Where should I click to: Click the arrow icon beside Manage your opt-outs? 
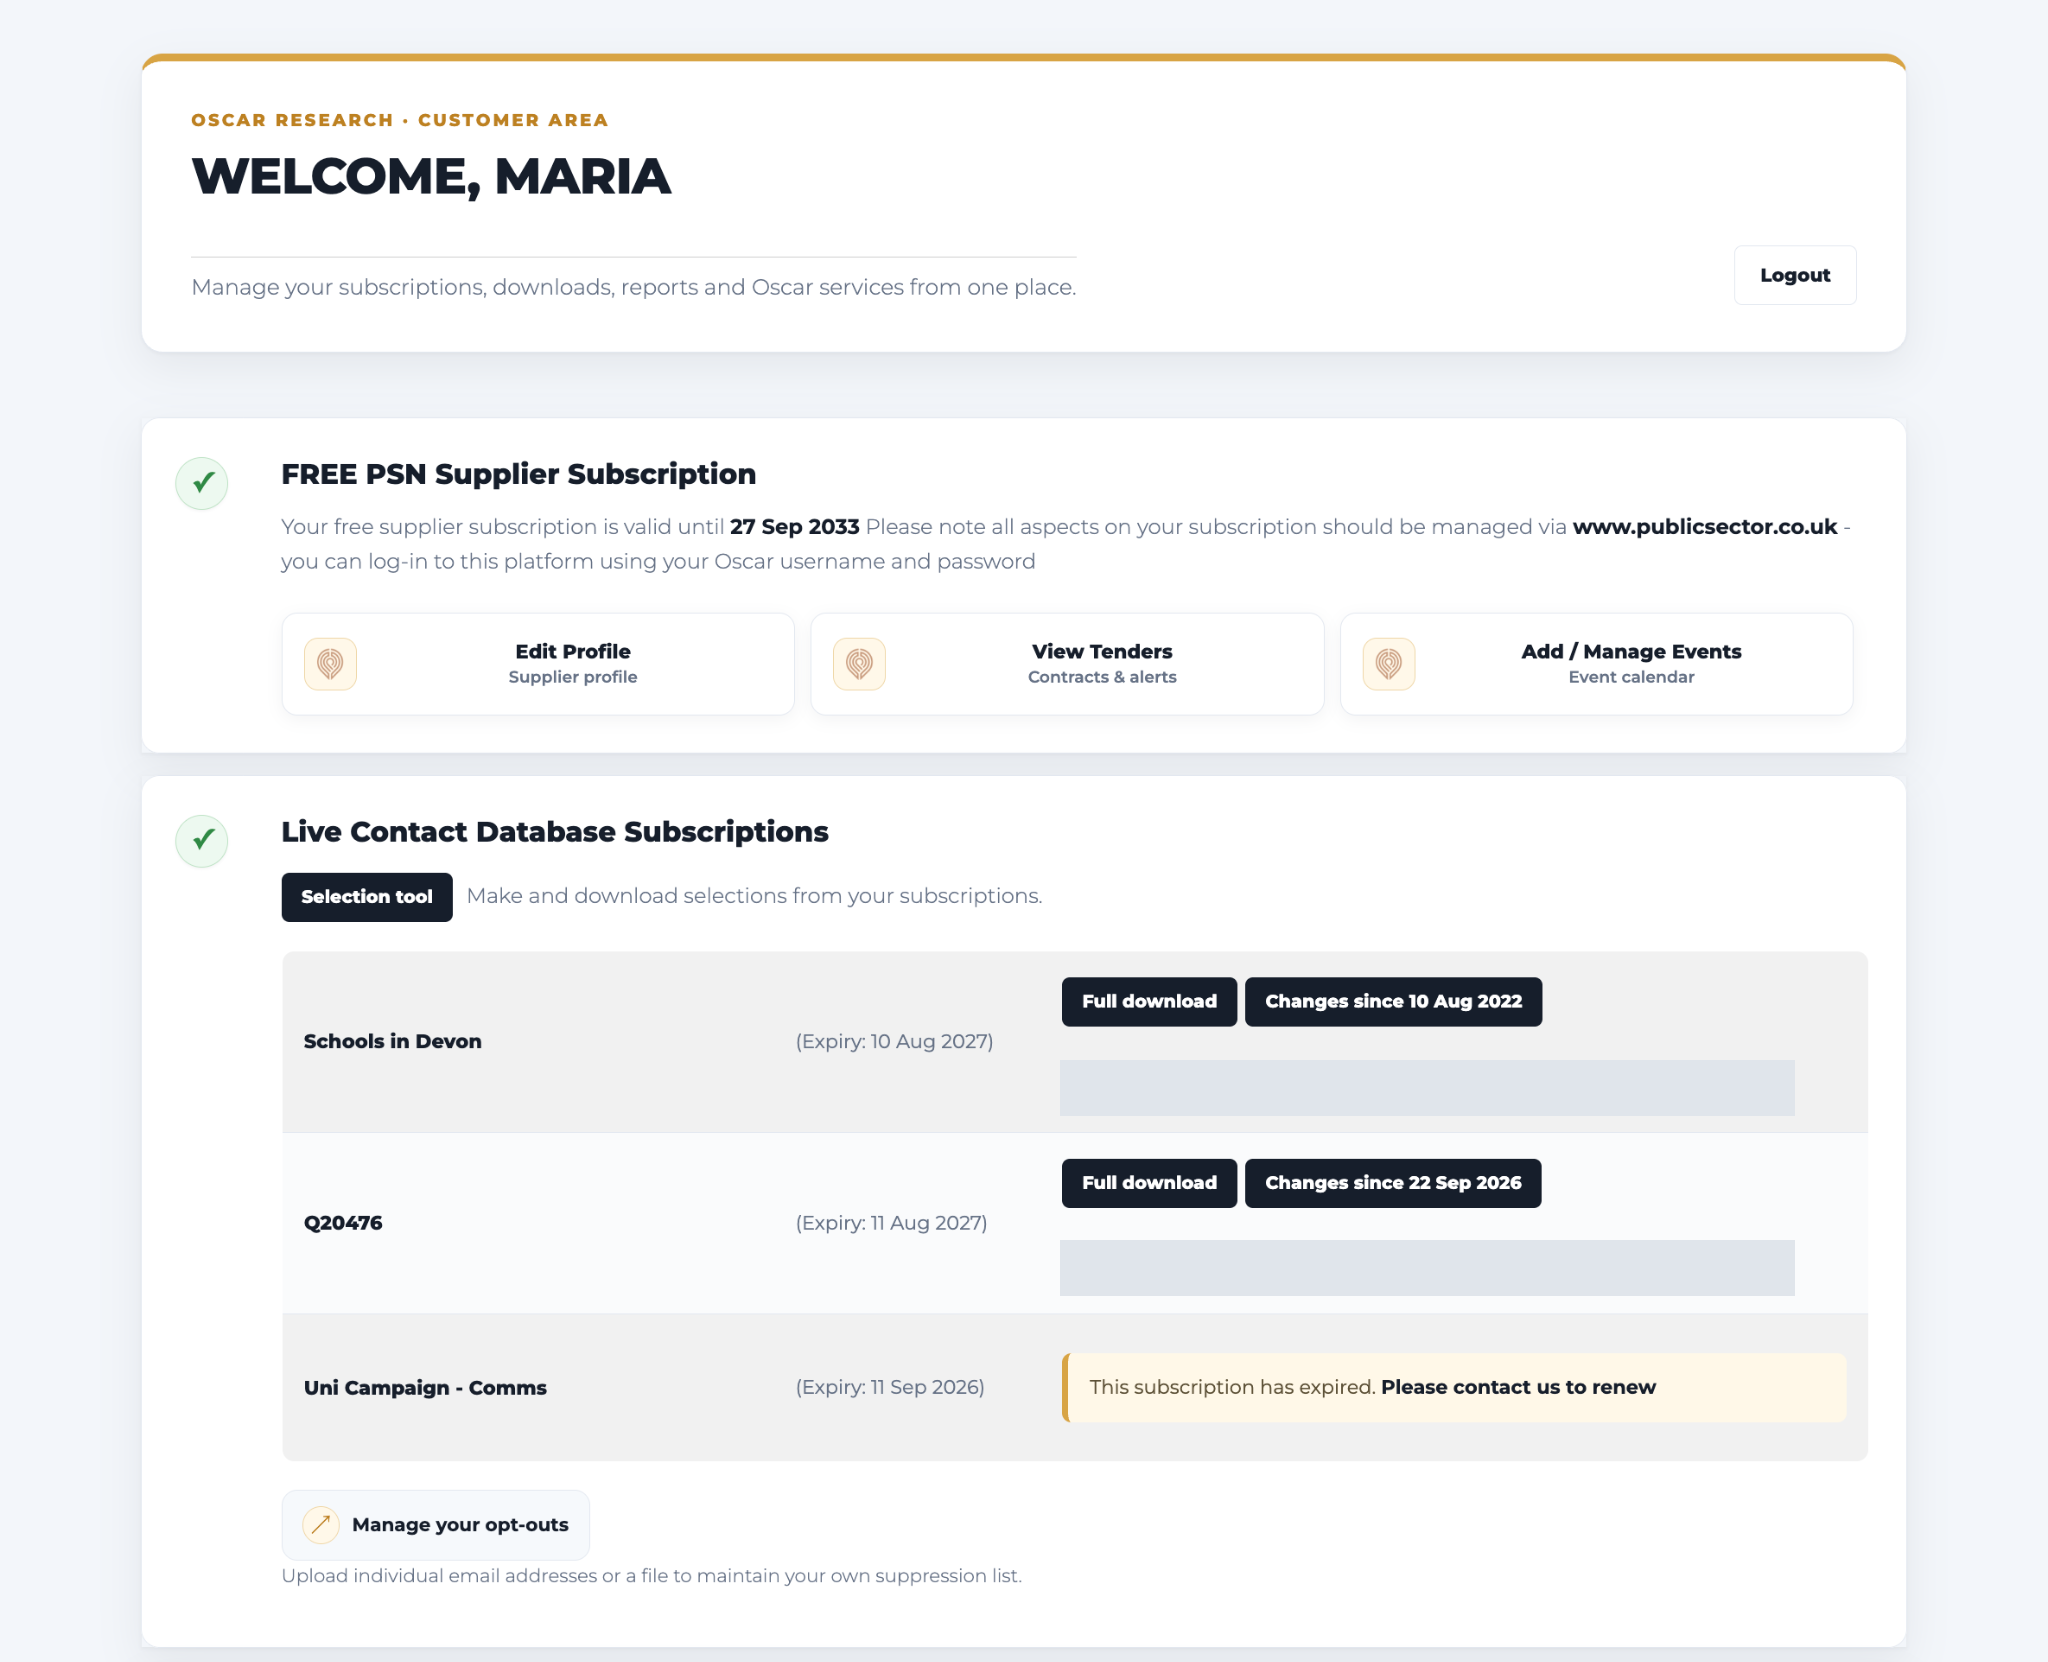tap(321, 1525)
